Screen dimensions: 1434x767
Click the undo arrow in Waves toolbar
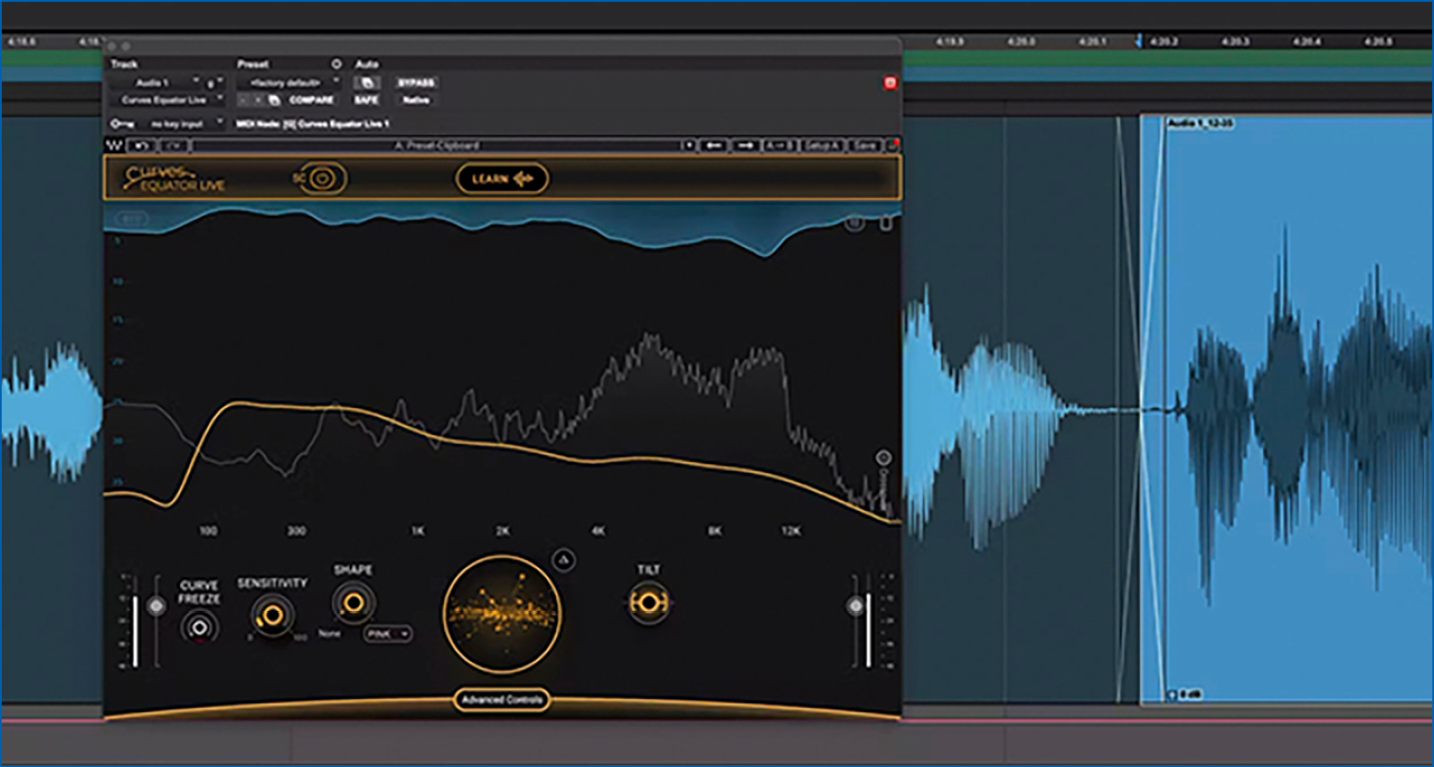[x=141, y=146]
